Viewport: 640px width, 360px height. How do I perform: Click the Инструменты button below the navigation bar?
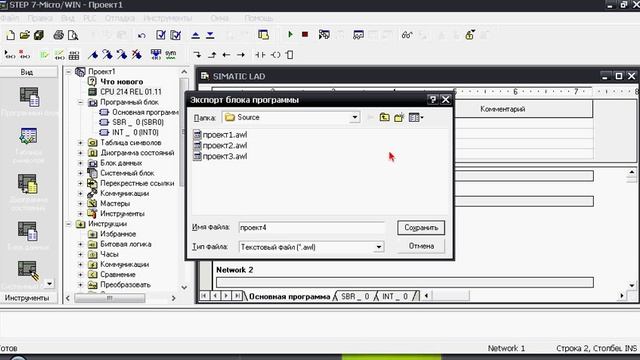coord(27,298)
